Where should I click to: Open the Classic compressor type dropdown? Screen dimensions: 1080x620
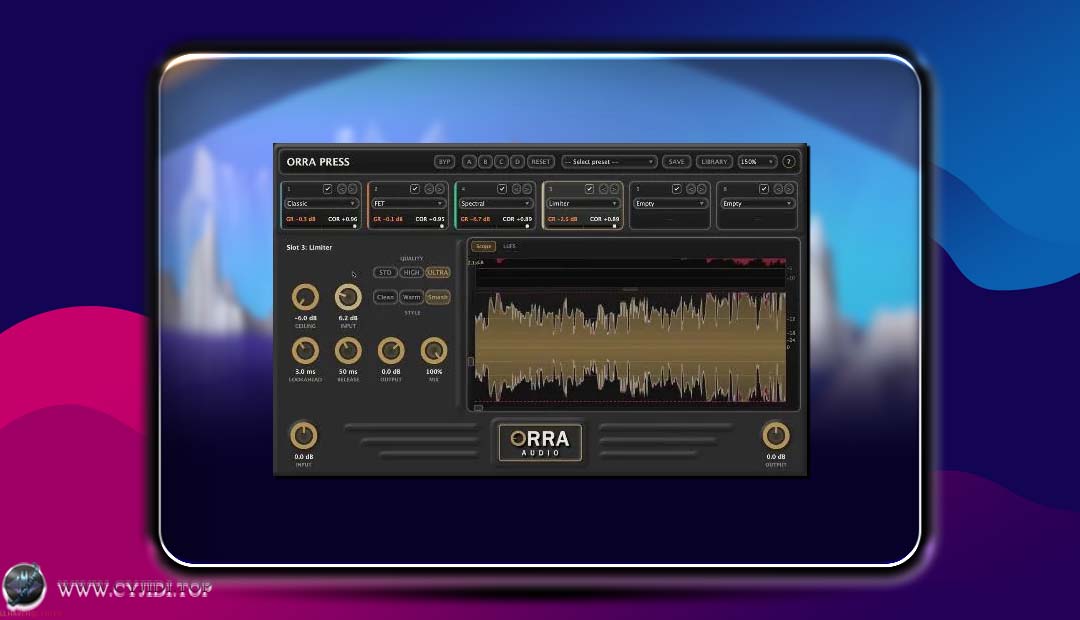click(321, 204)
